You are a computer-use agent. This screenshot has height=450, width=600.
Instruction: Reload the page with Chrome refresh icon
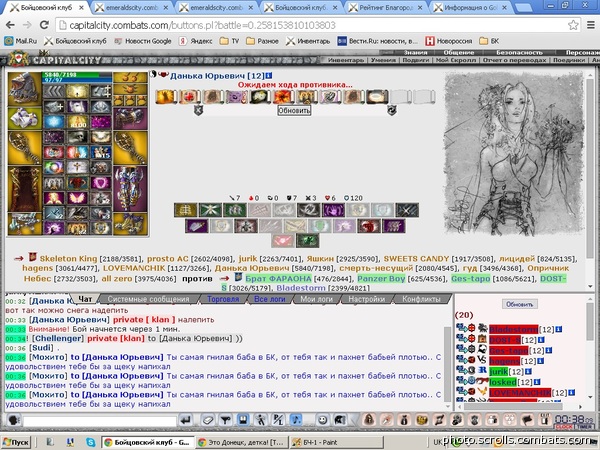coord(44,25)
